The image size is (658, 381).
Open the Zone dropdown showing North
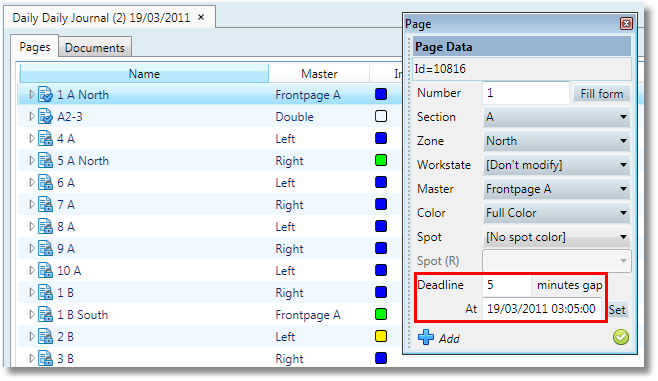tap(557, 141)
